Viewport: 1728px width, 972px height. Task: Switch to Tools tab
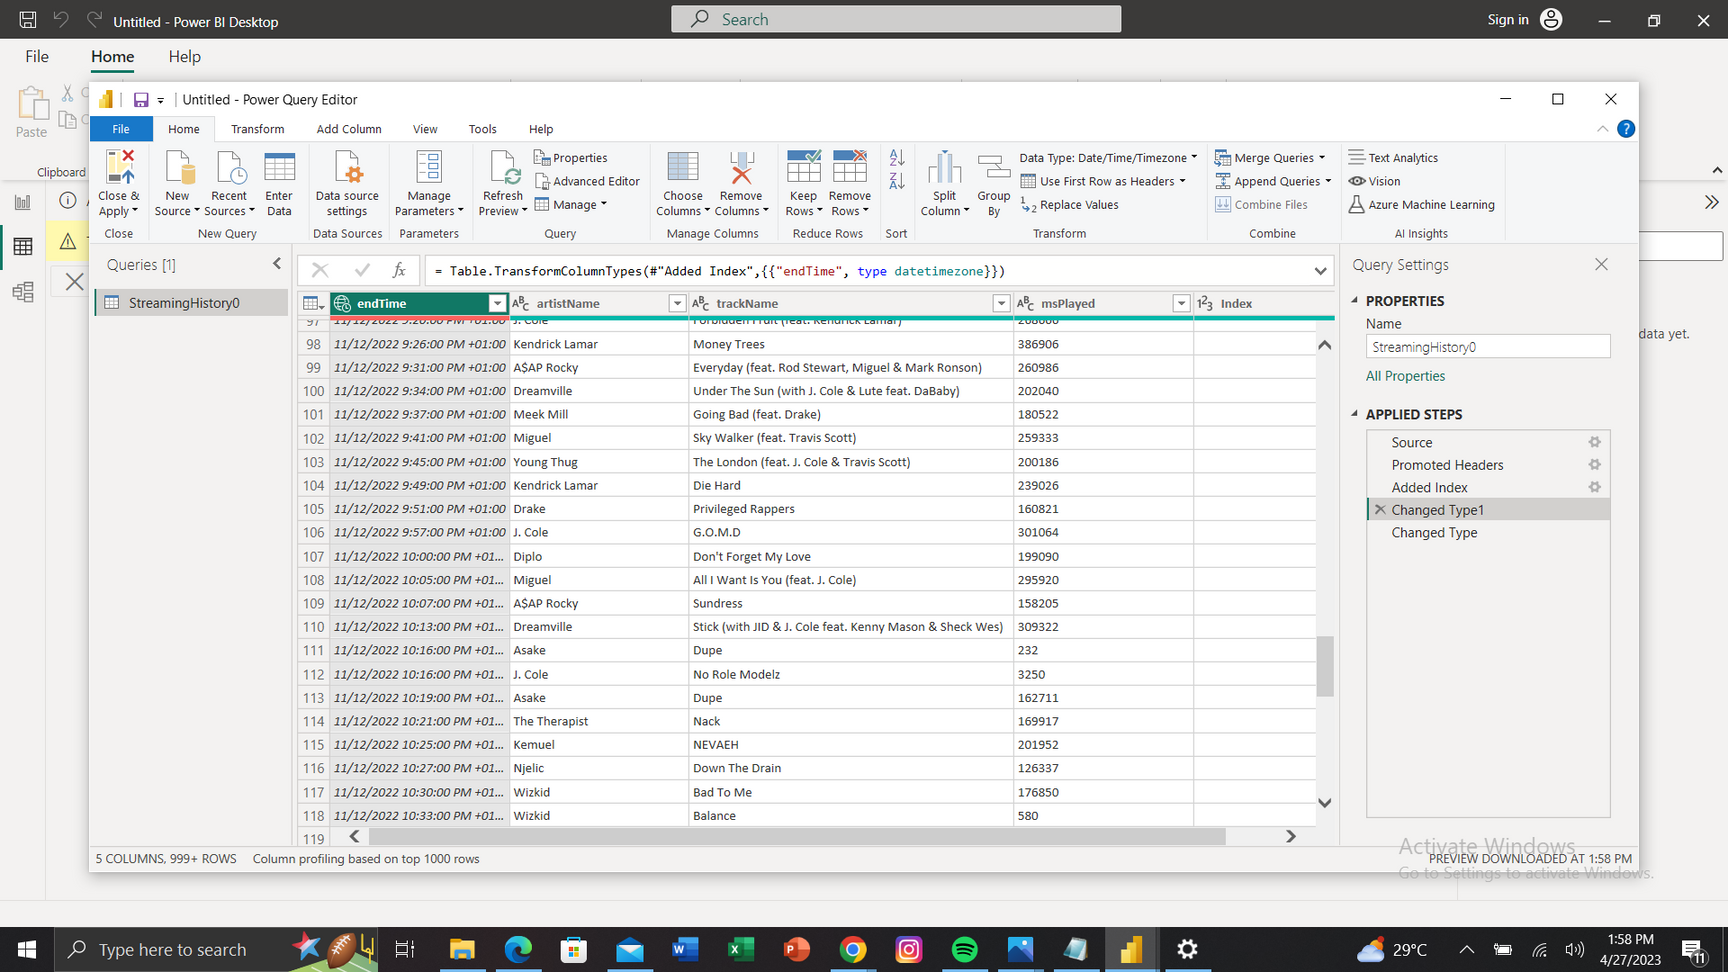coord(482,129)
